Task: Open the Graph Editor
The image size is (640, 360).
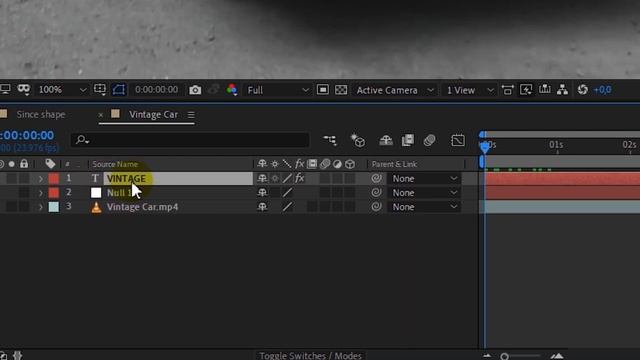Action: click(458, 140)
